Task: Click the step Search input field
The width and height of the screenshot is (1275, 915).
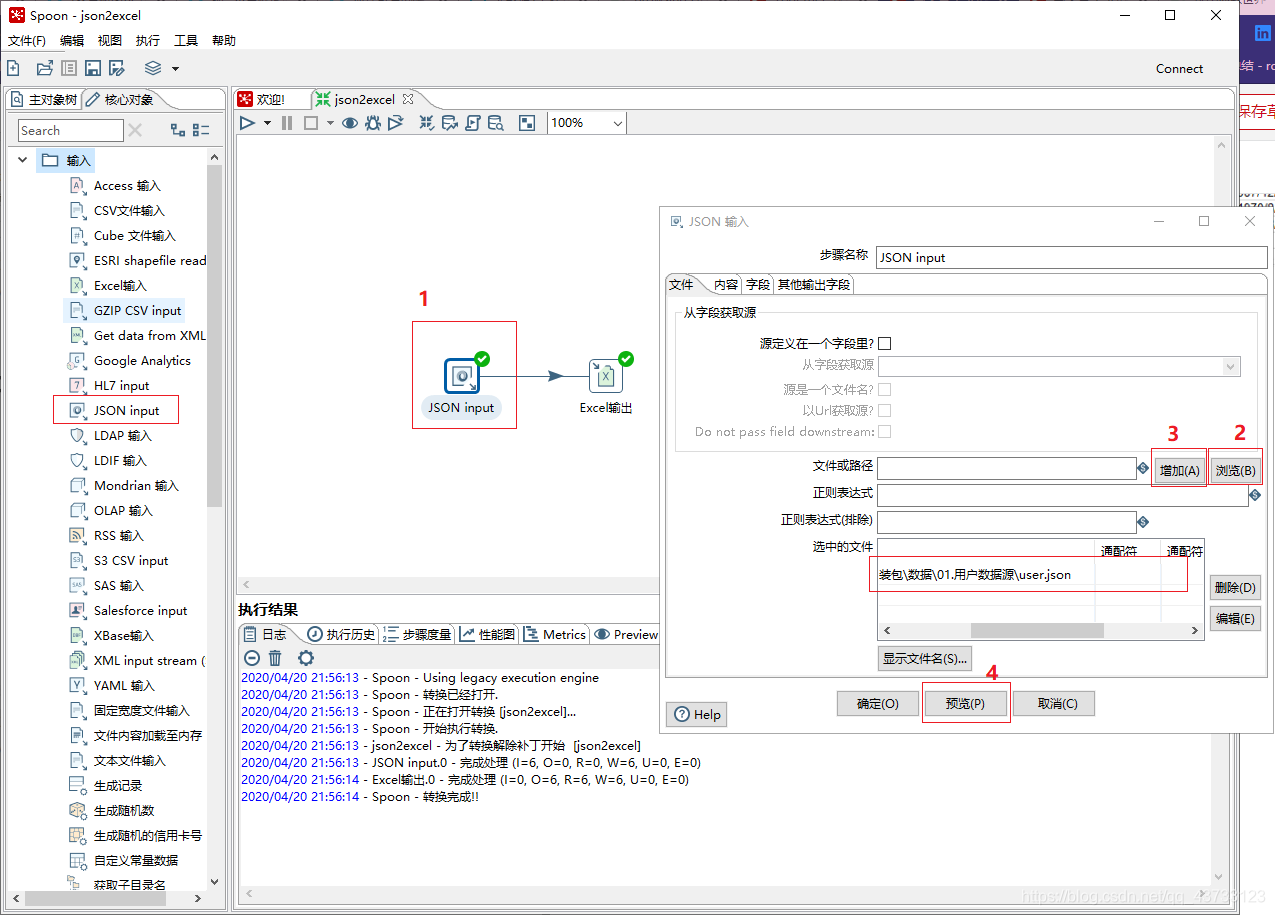Action: point(70,130)
